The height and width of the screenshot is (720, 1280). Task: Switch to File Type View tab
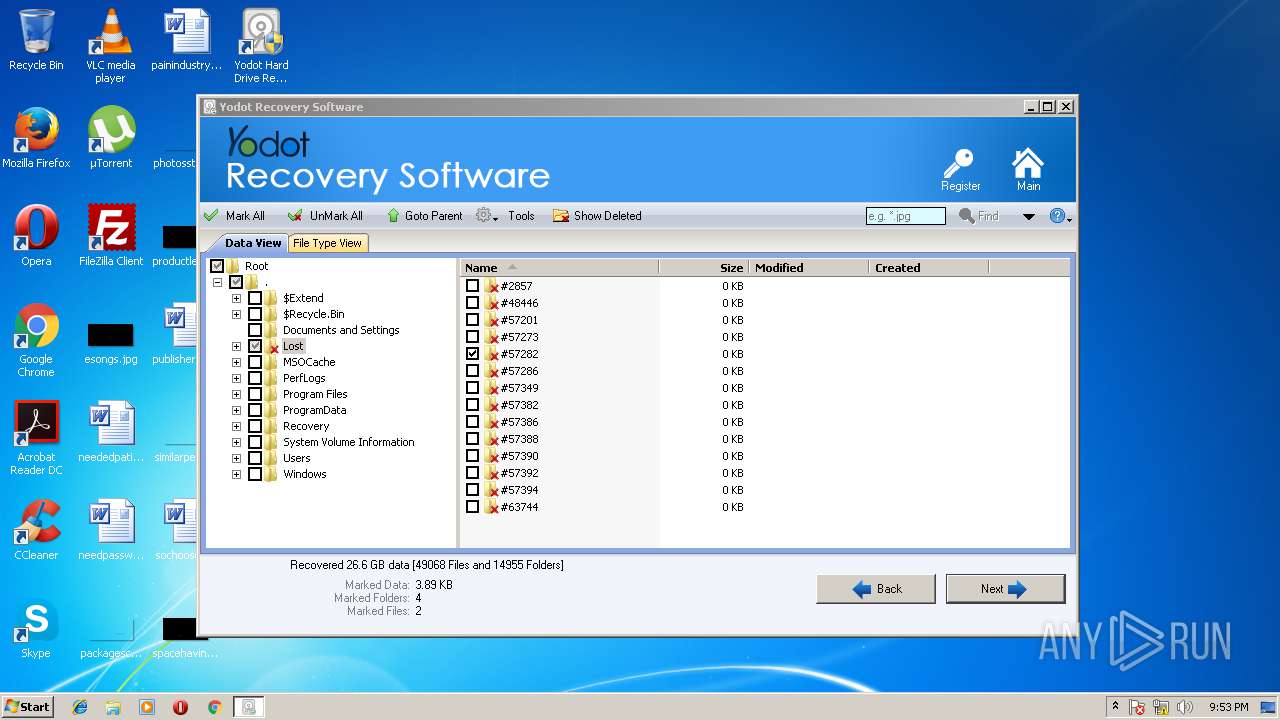click(328, 243)
